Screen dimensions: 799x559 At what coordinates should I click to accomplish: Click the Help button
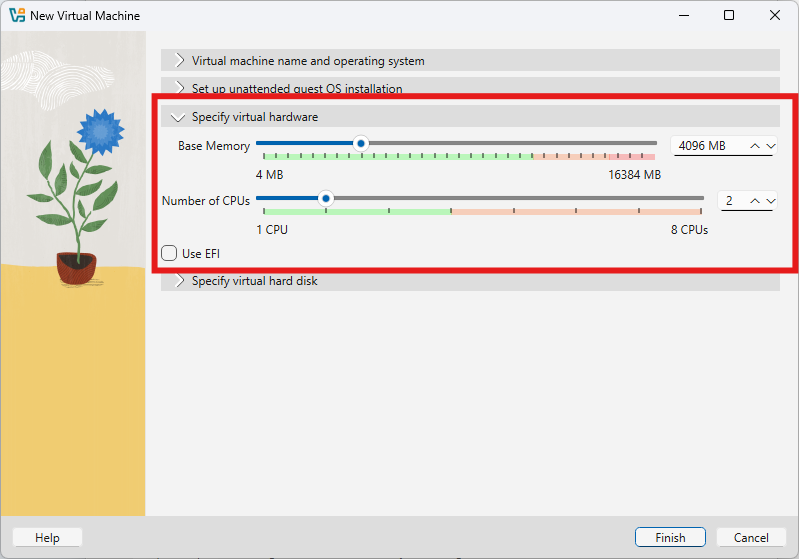[47, 538]
